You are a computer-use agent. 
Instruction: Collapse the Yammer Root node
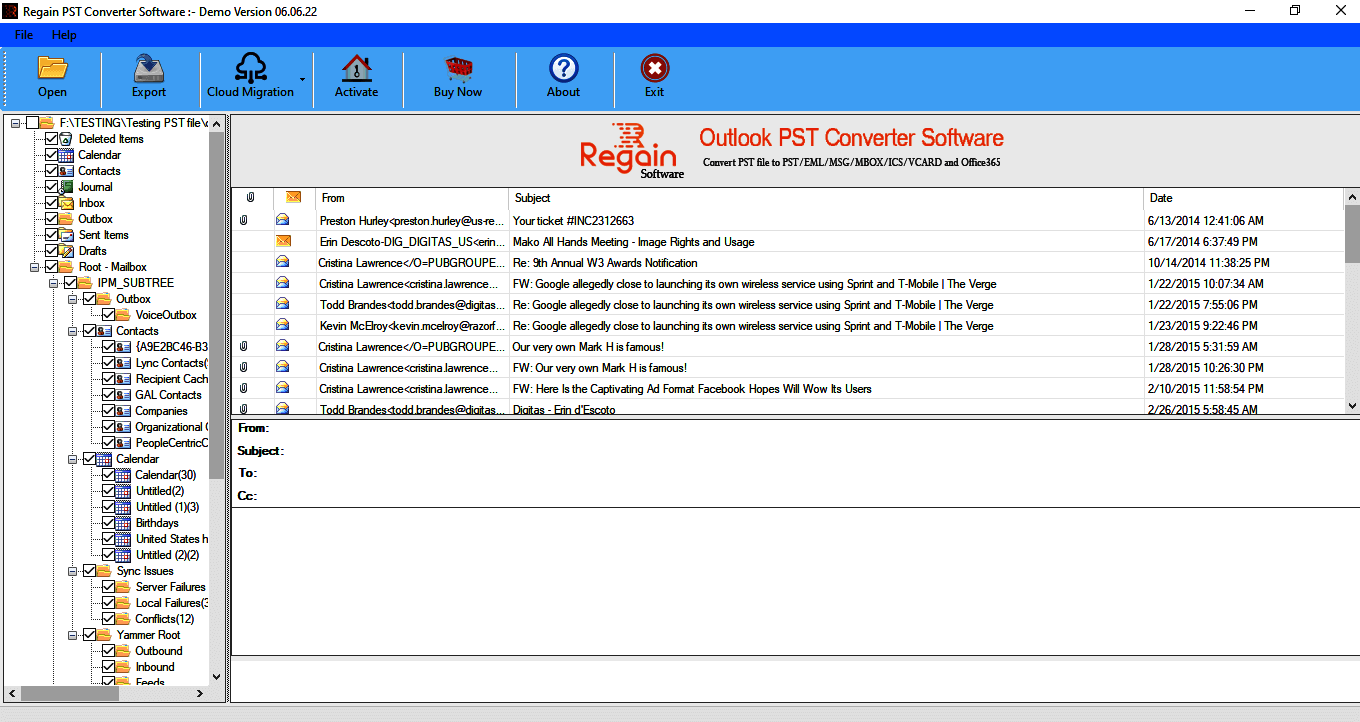[x=73, y=635]
